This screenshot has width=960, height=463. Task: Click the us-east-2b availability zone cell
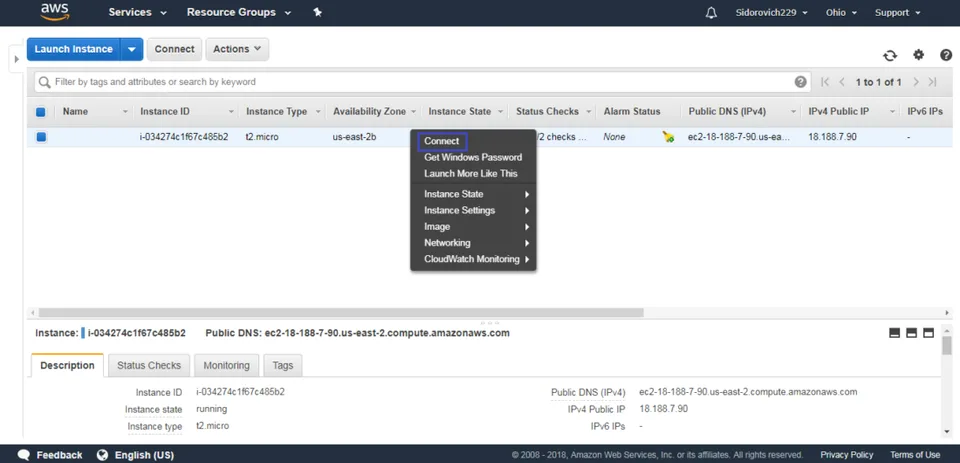[354, 137]
